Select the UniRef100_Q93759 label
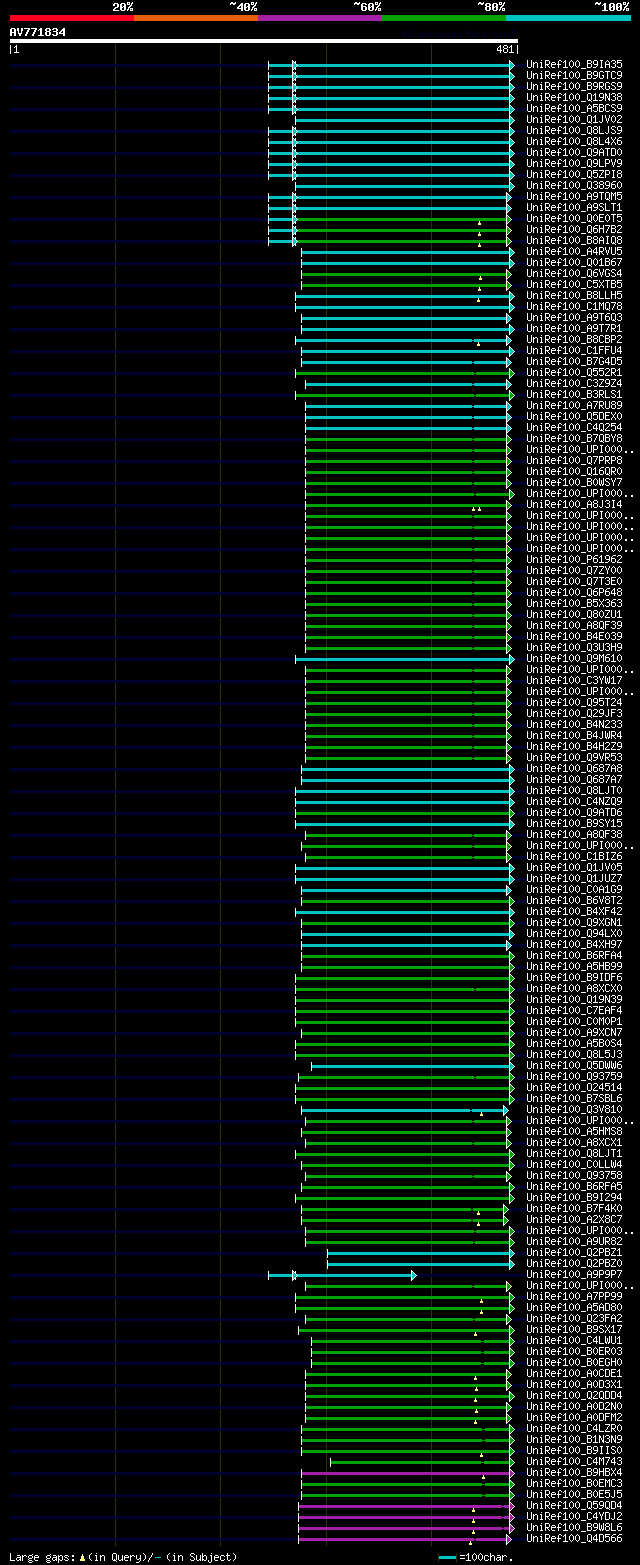Image resolution: width=640 pixels, height=1565 pixels. pos(574,1076)
